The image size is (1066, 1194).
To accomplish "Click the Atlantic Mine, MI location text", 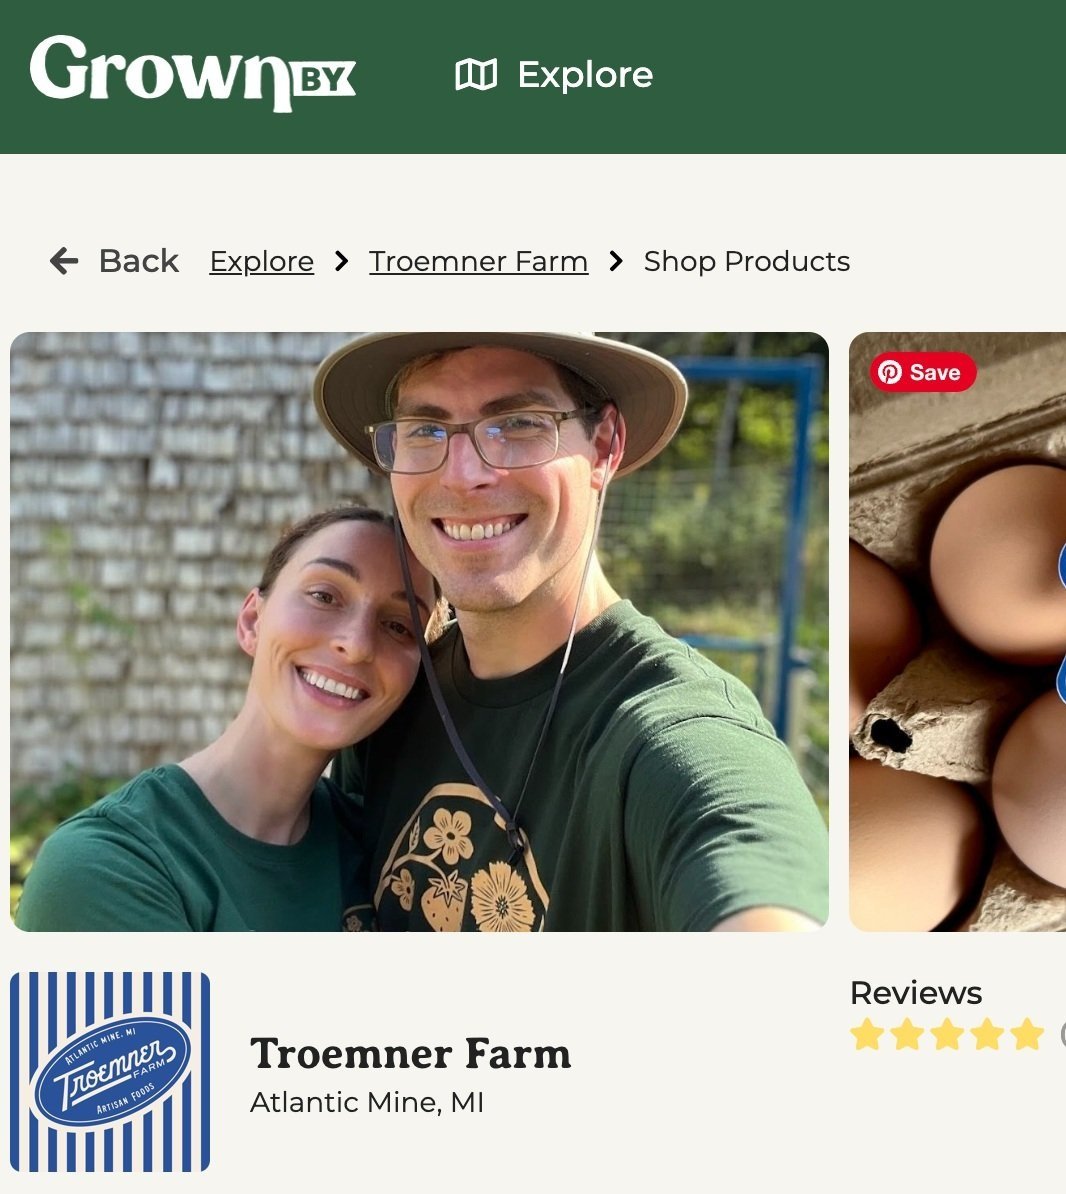I will click(x=367, y=1103).
